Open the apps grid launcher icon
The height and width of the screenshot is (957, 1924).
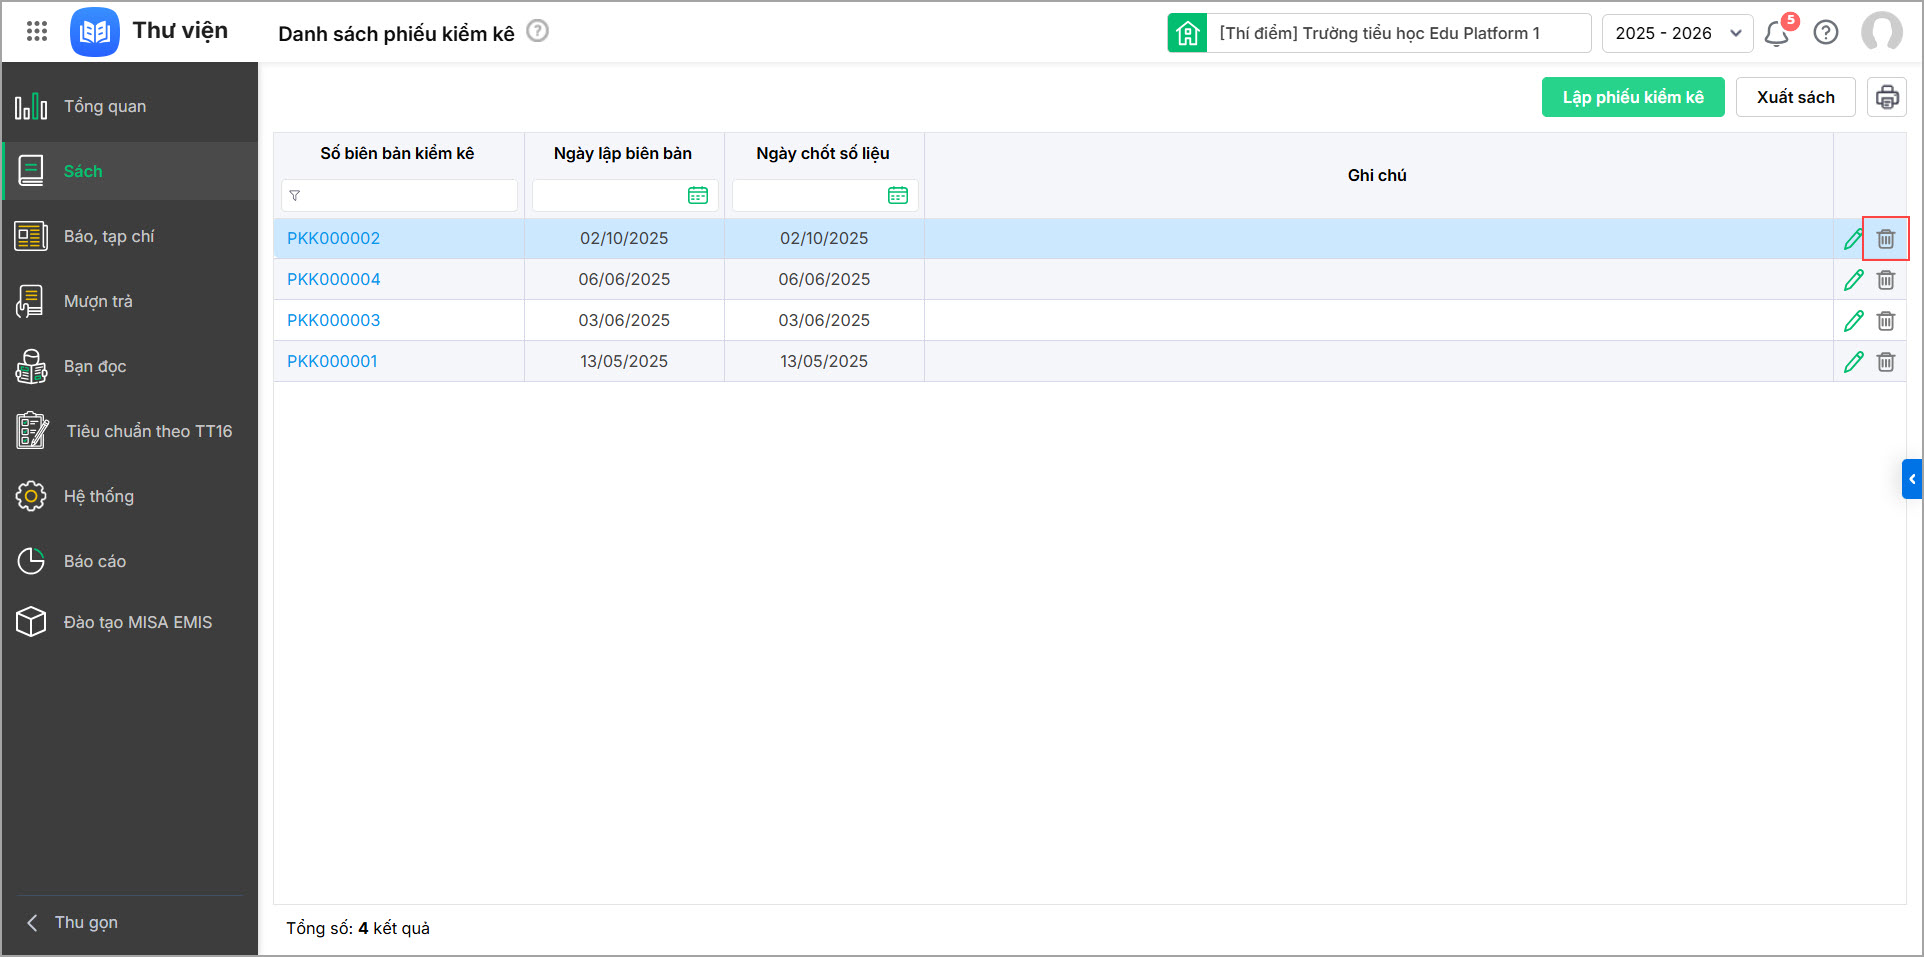(37, 31)
